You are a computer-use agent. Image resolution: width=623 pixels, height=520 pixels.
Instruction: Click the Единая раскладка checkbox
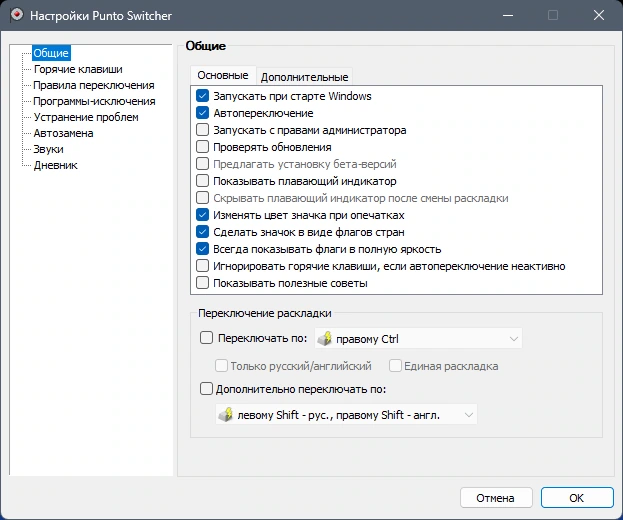coord(395,365)
